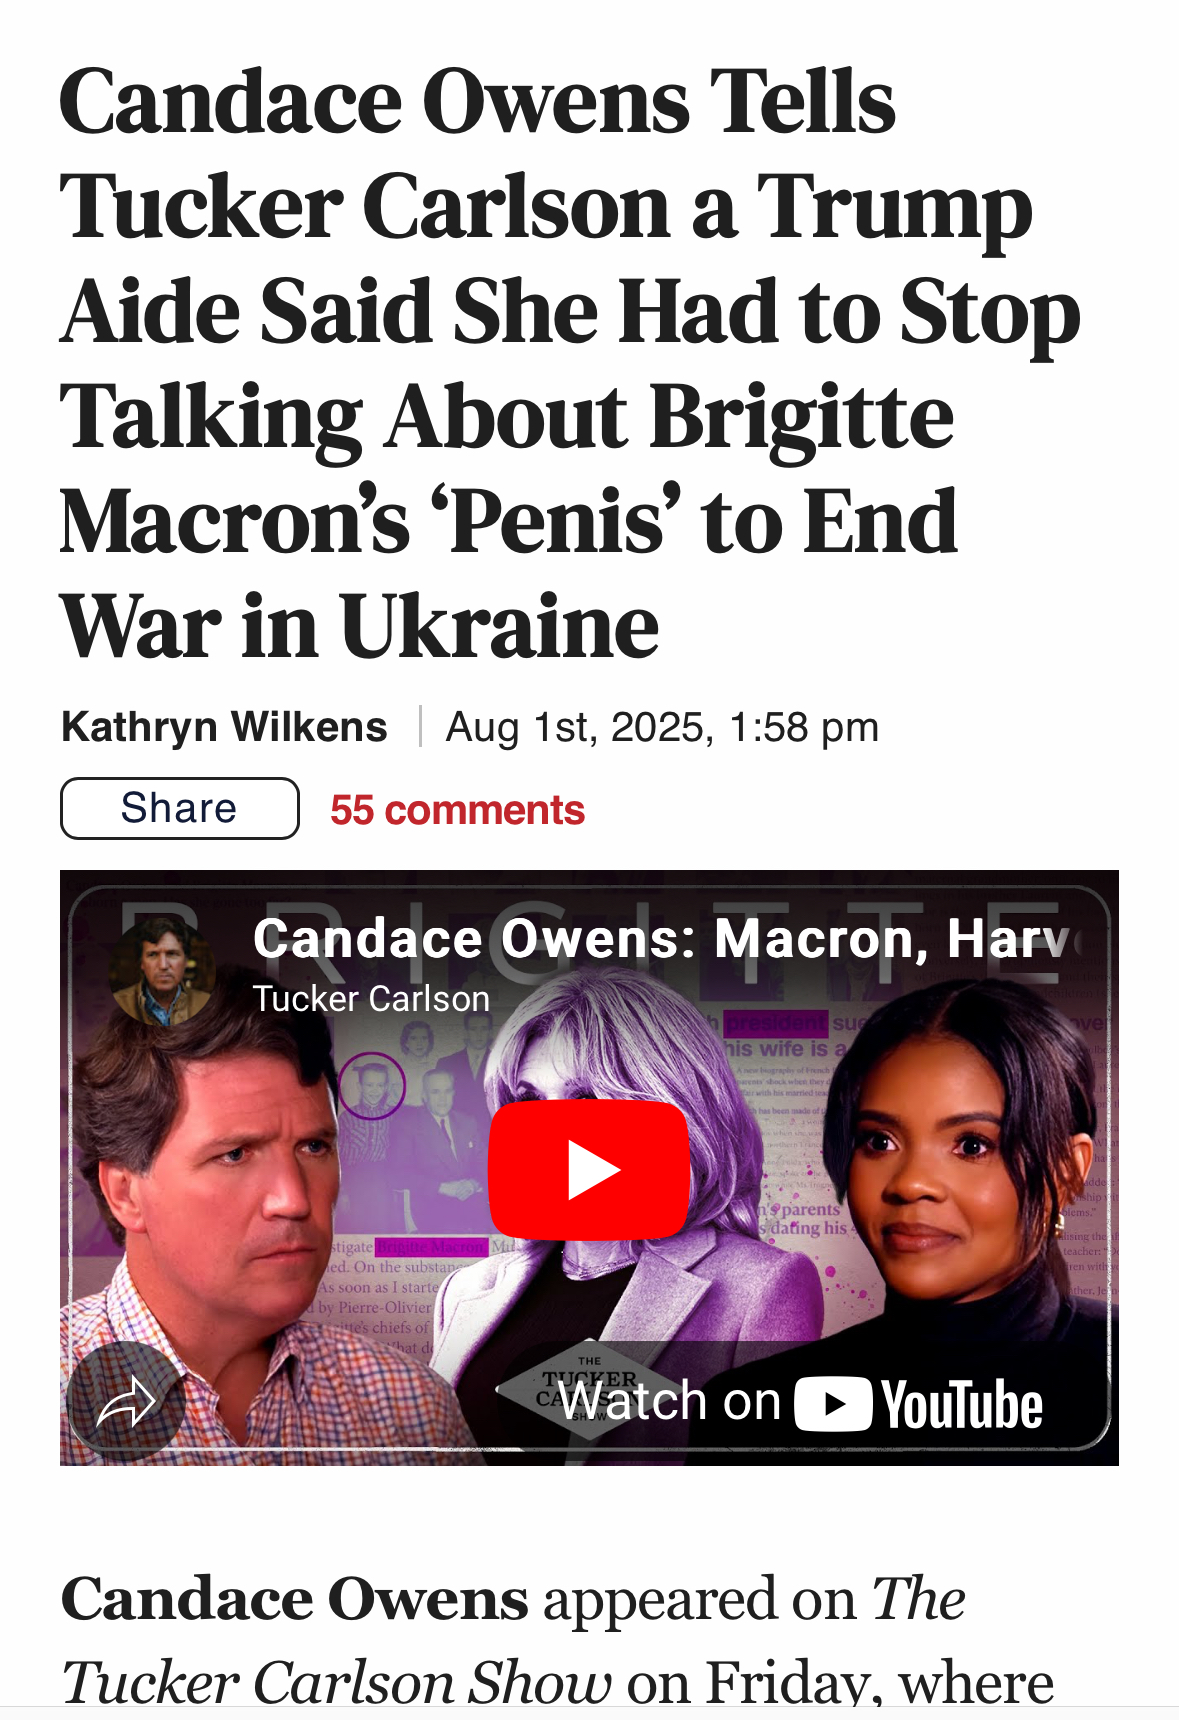Select the 'Watch on' text link

[x=669, y=1401]
